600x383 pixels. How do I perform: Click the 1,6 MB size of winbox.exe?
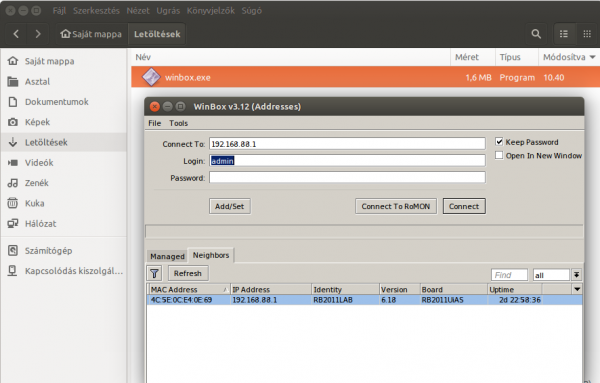point(478,78)
